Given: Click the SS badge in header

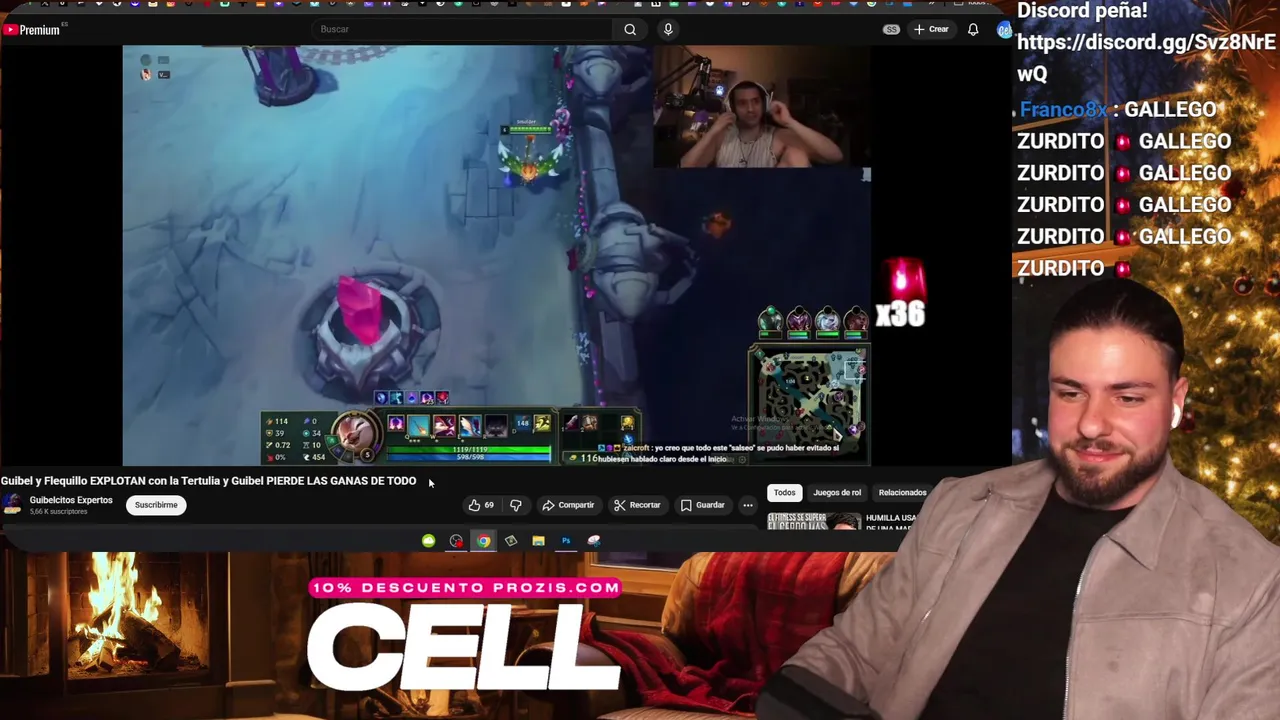Looking at the screenshot, I should tap(891, 29).
